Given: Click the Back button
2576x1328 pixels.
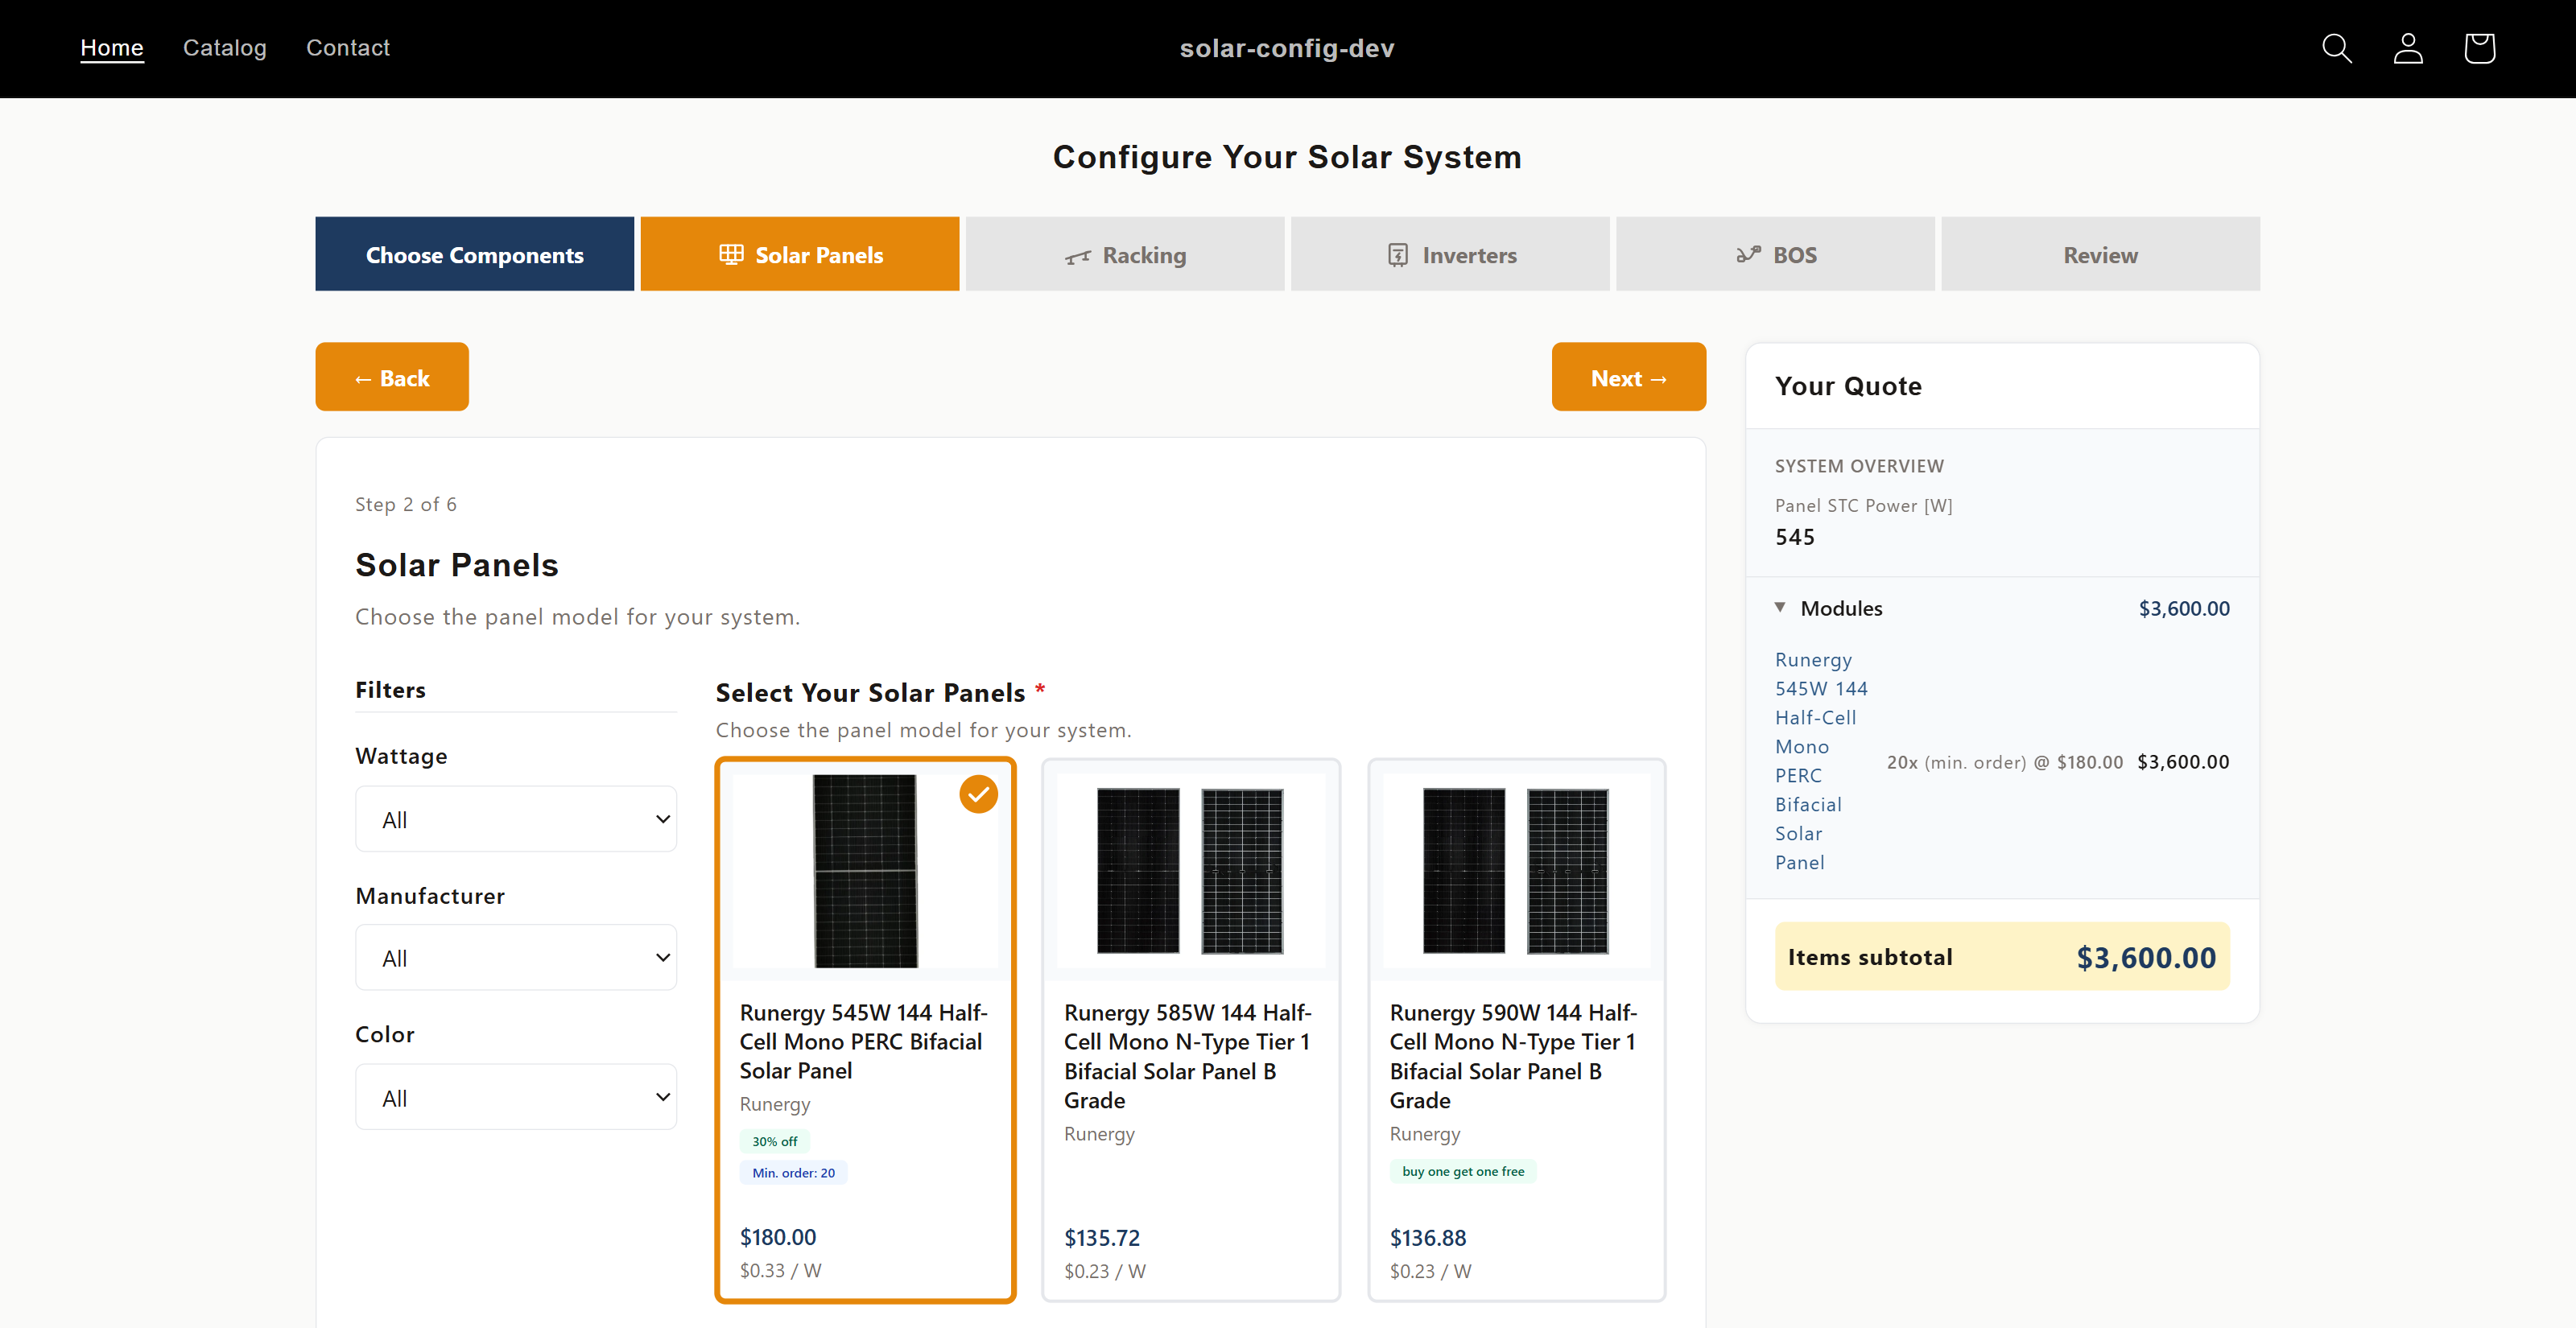Looking at the screenshot, I should coord(392,377).
